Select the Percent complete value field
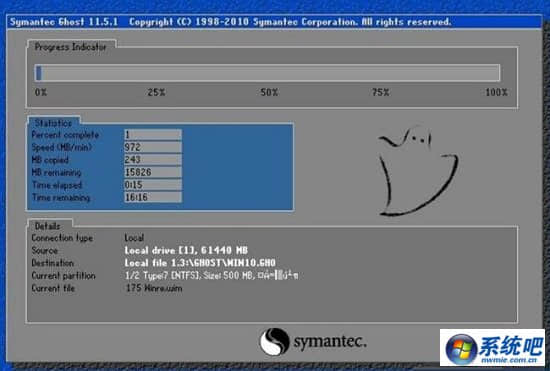 click(153, 135)
